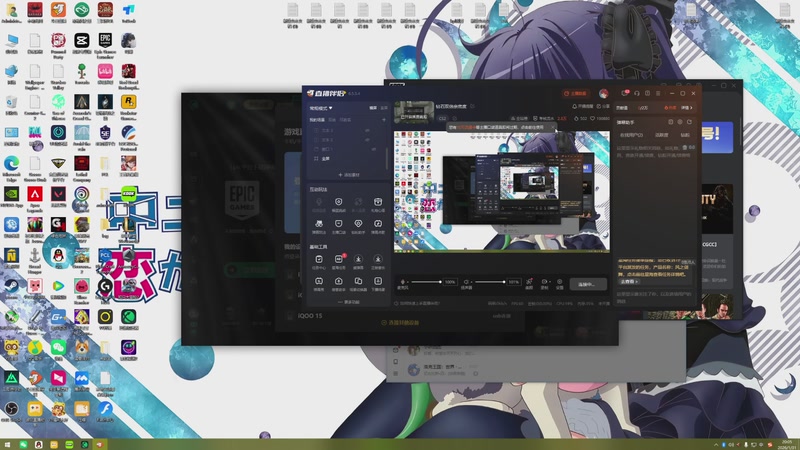This screenshot has height=450, width=800.
Task: Select the Recycle Bin desktop icon
Action: coord(11,102)
